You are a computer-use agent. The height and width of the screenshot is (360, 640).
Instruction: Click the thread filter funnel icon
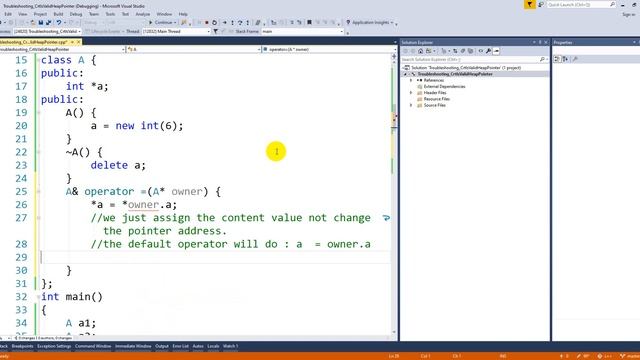pos(216,31)
